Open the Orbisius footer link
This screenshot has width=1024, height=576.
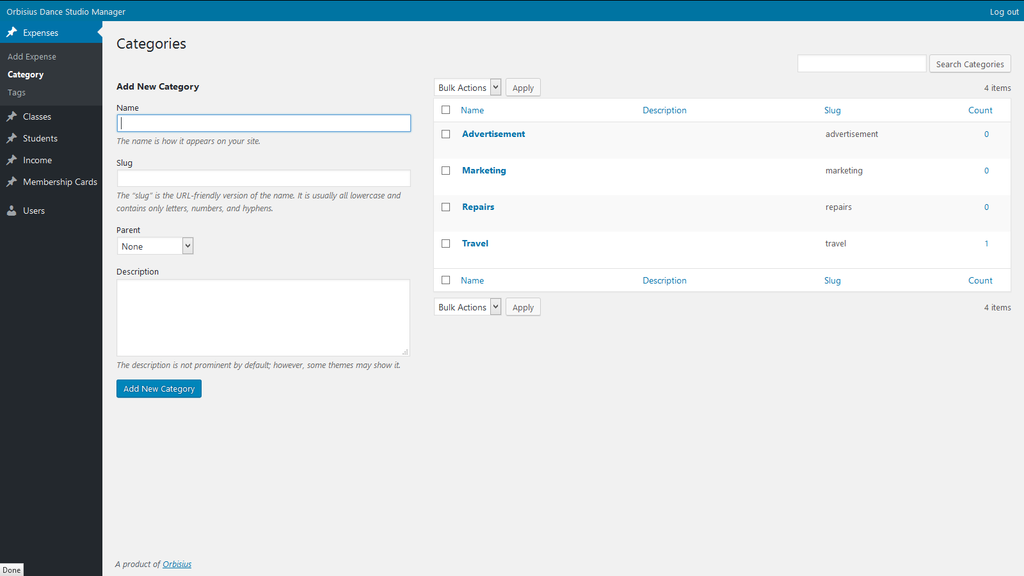click(177, 564)
